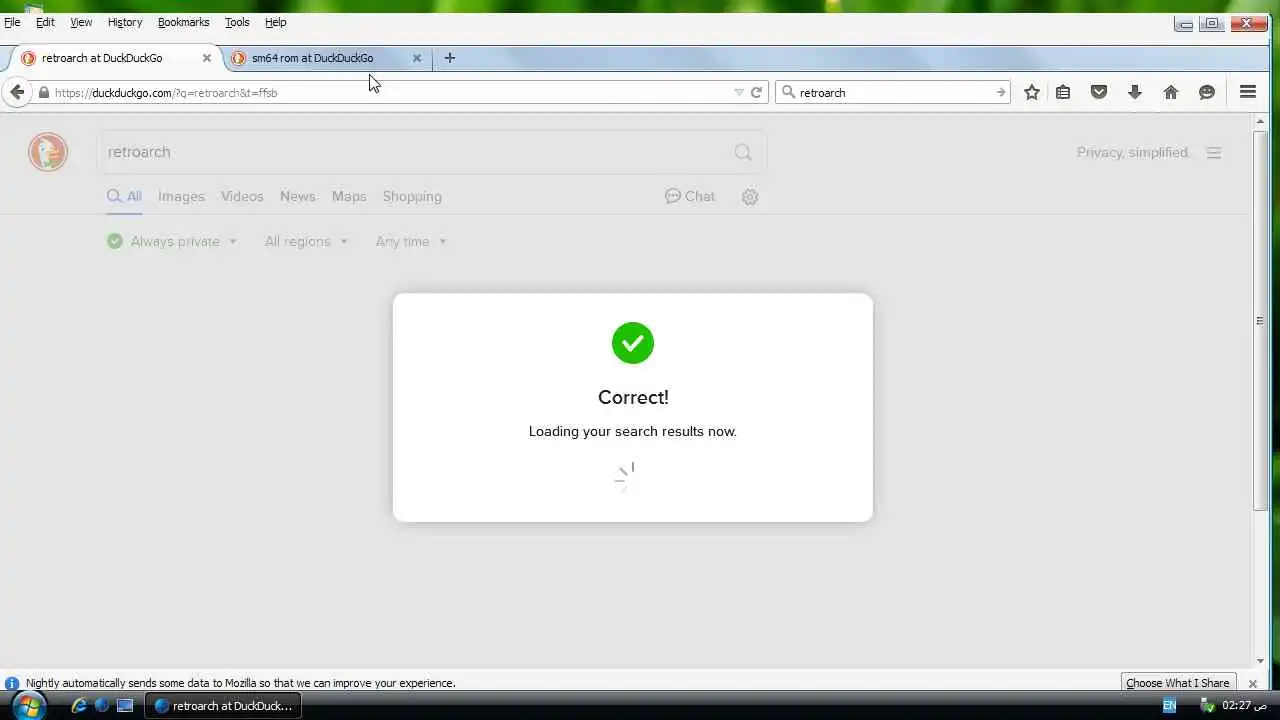Switch to Shopping results

412,196
